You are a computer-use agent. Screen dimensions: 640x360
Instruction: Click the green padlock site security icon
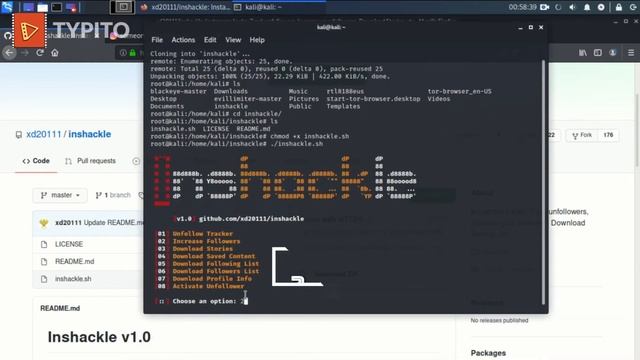[x=133, y=53]
